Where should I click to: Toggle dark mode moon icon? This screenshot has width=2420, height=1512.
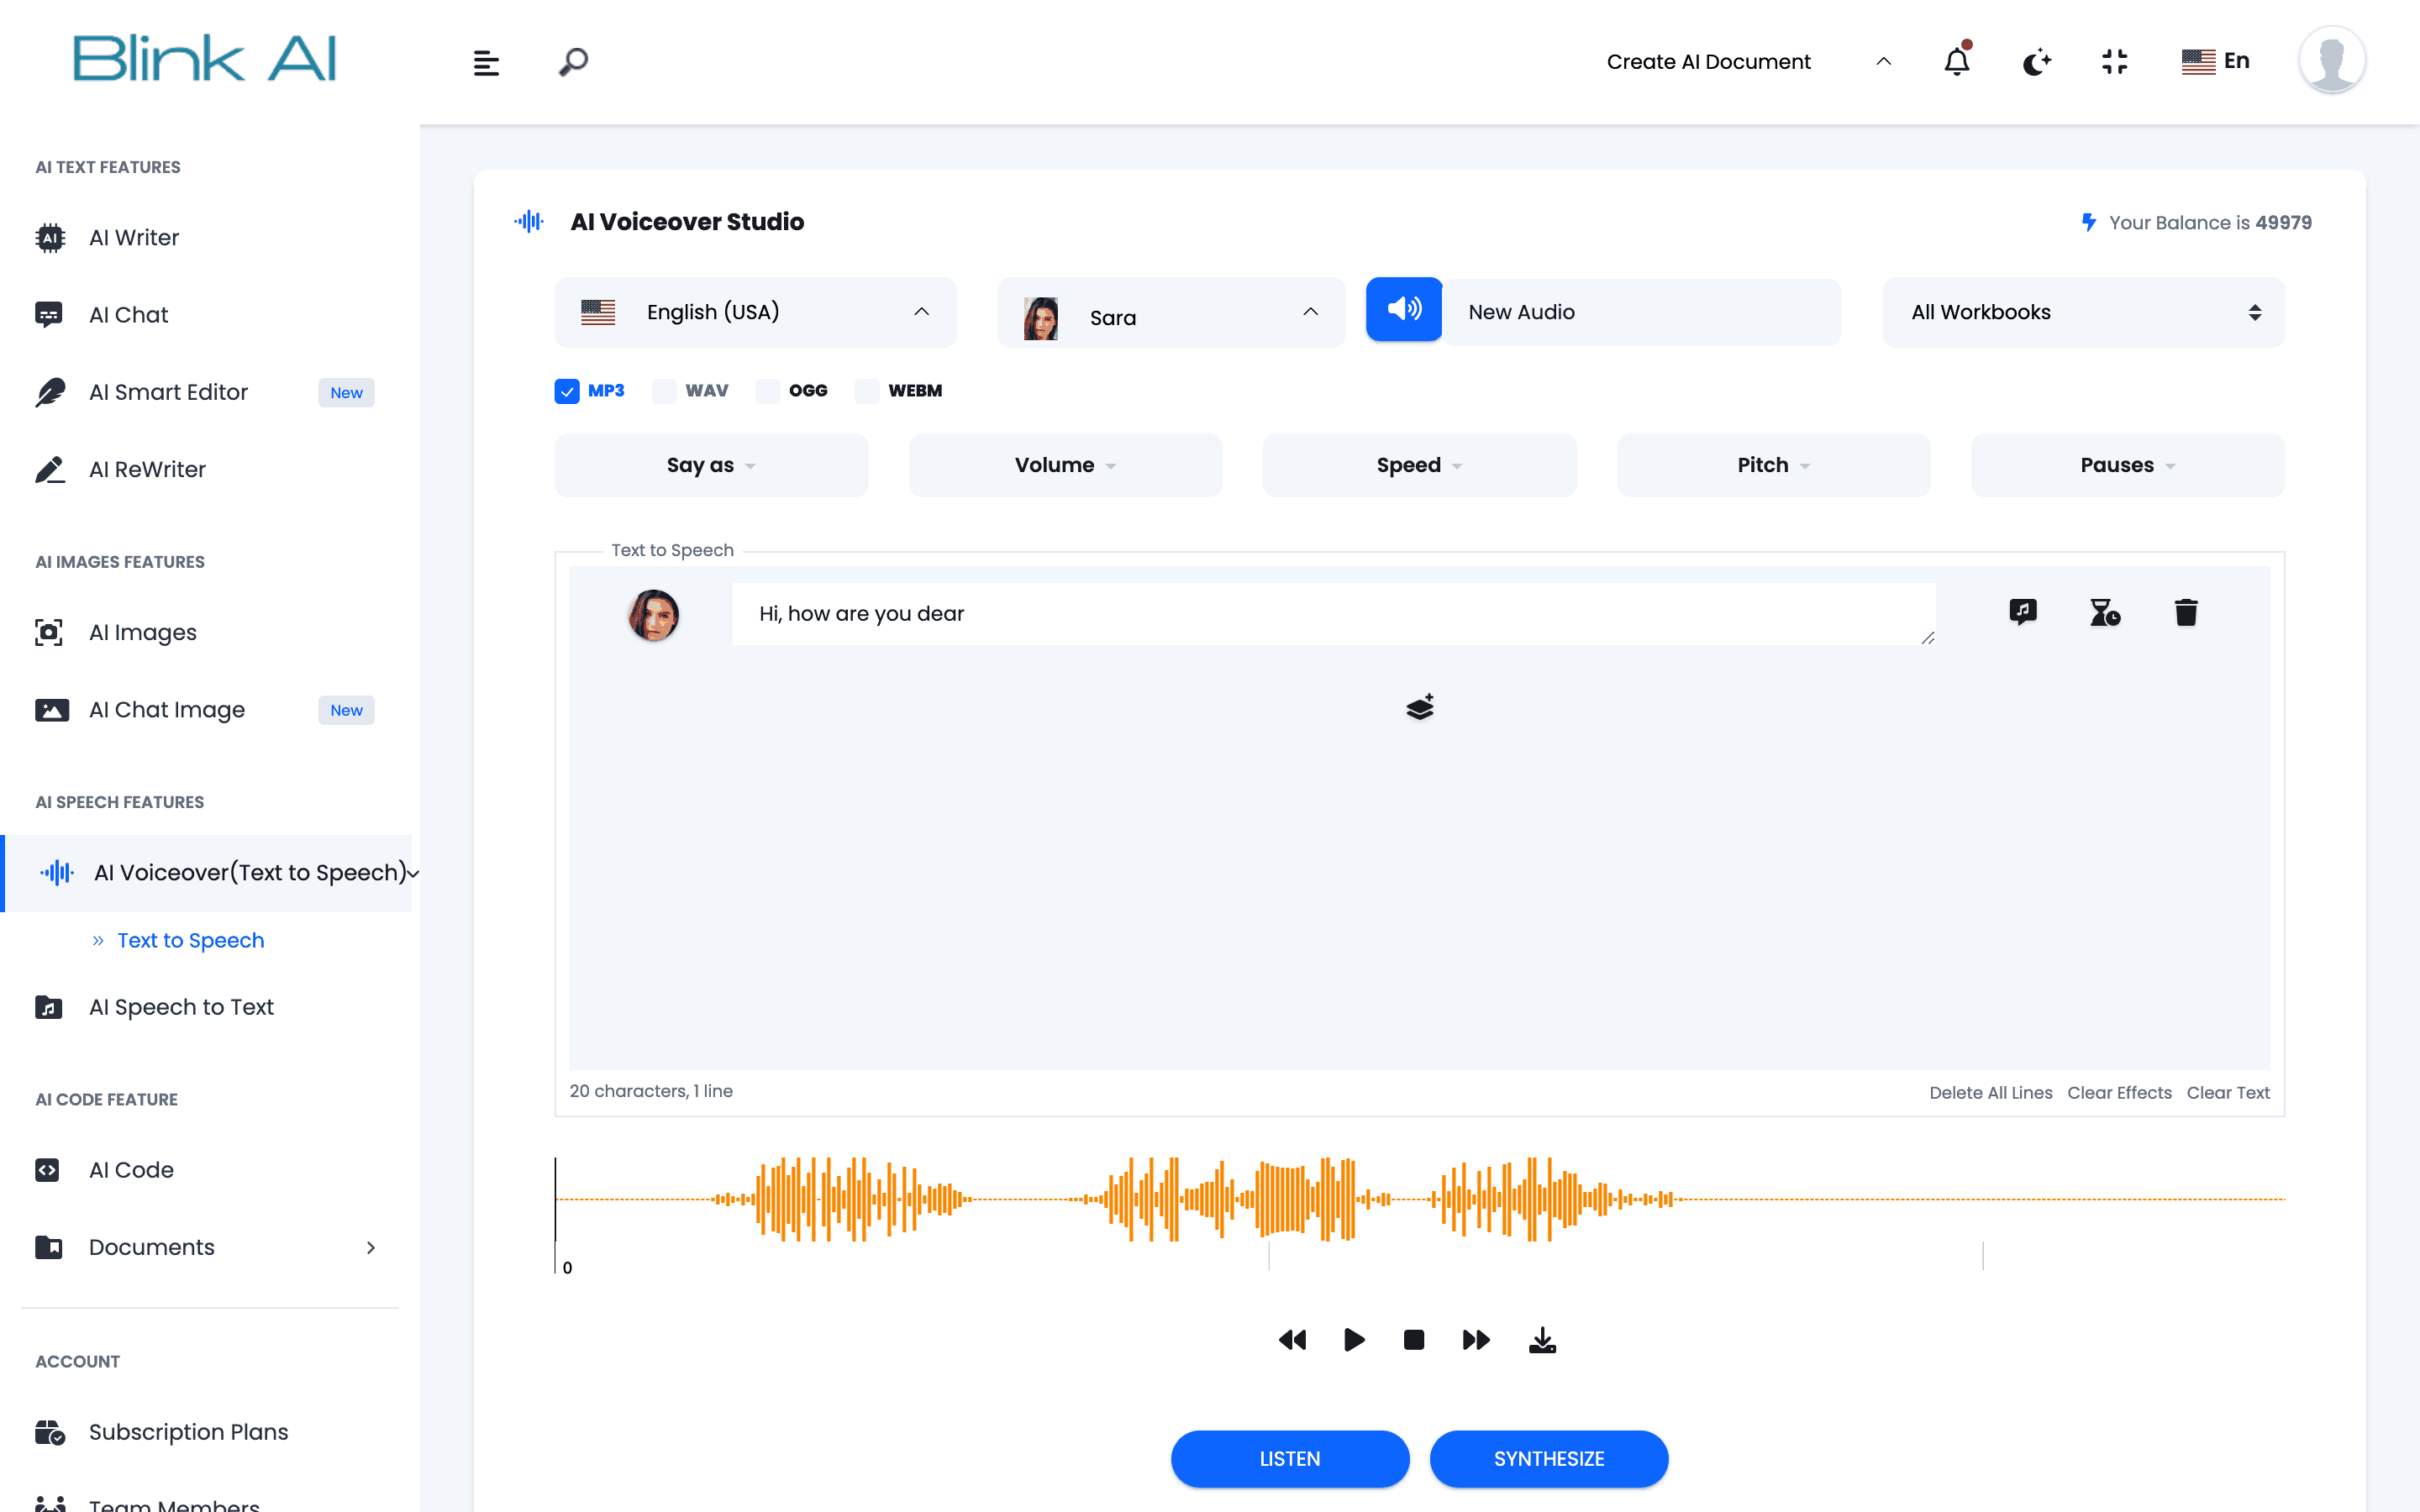coord(2036,62)
